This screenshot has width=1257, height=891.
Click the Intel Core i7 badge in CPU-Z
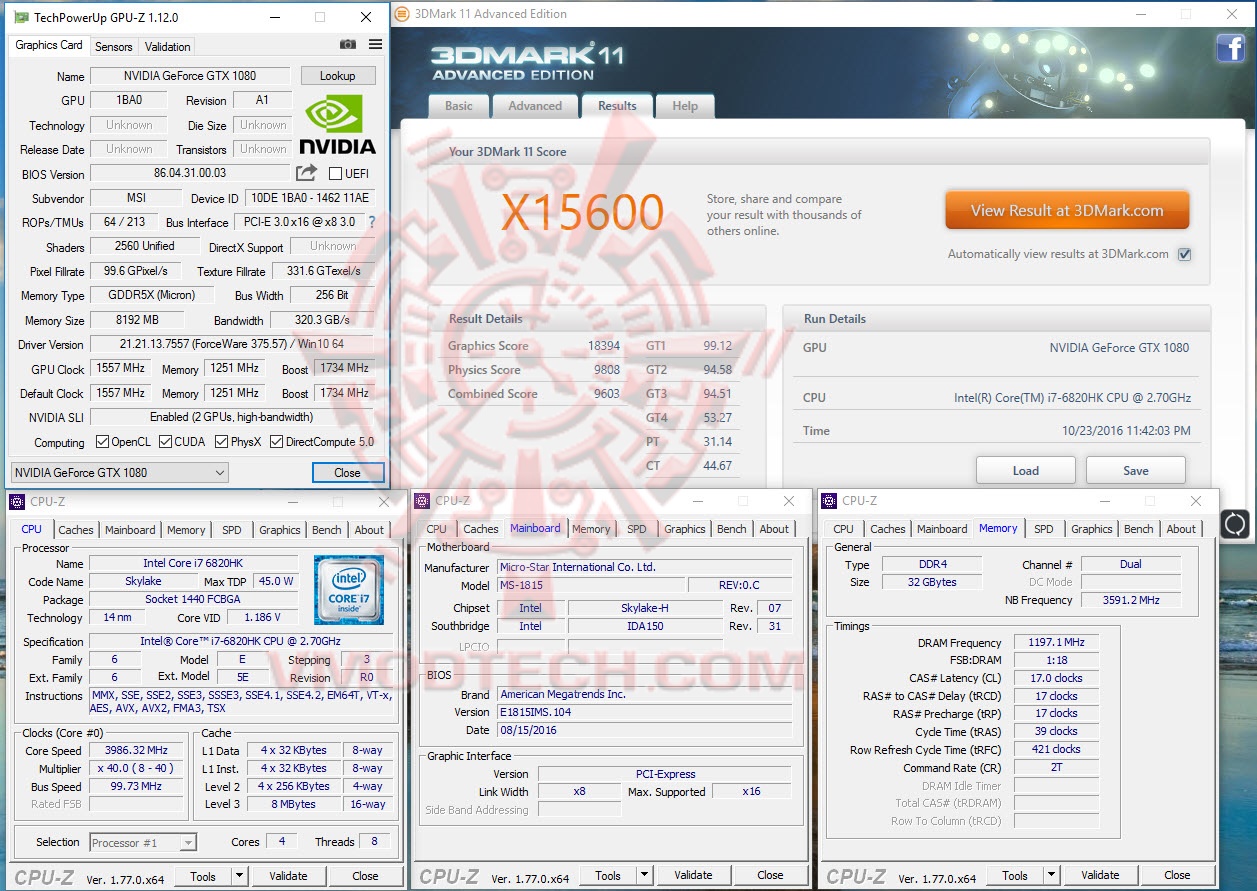349,590
